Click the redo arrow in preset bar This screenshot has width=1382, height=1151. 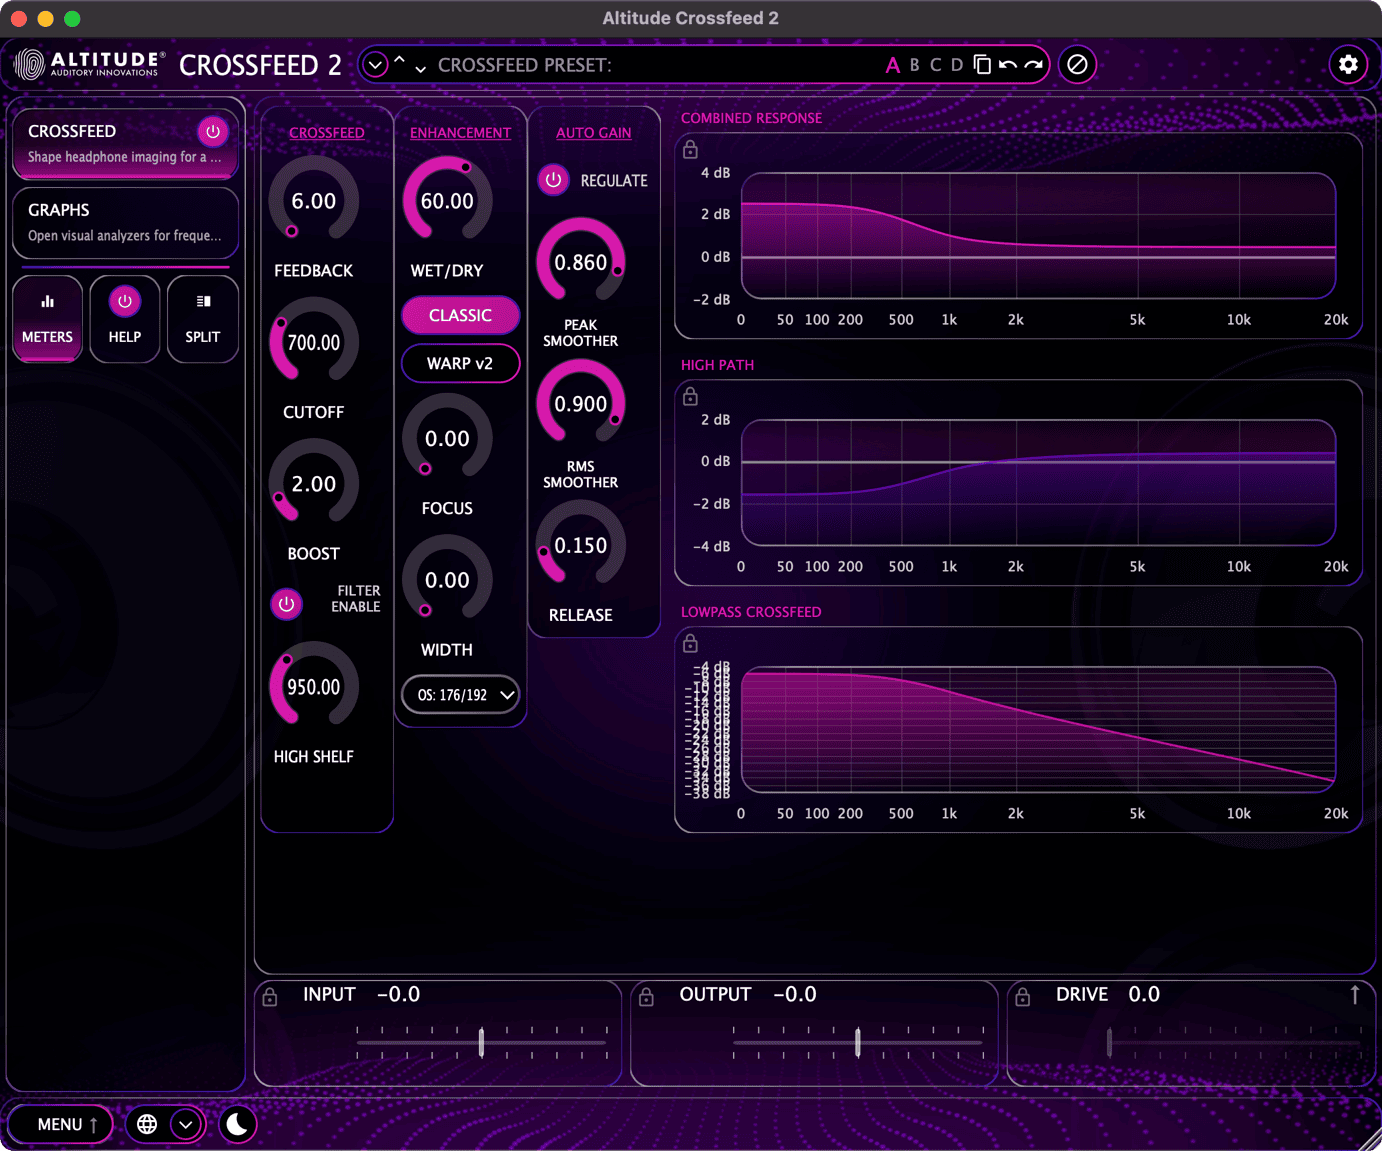click(x=1034, y=65)
